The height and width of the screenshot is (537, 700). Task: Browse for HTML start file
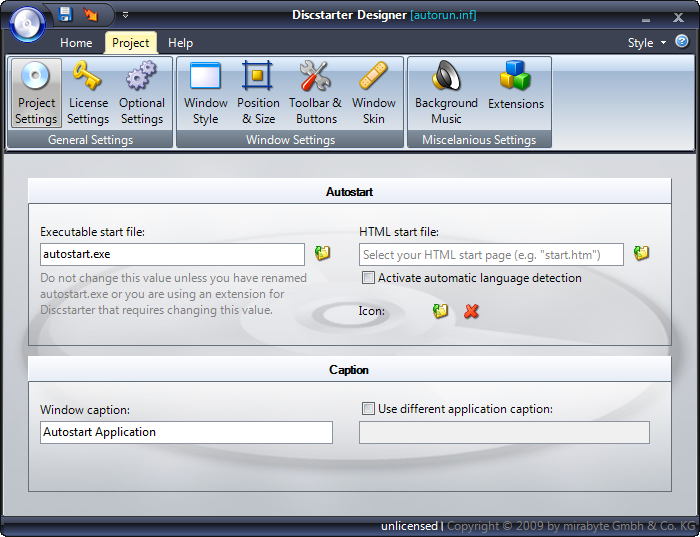pos(642,253)
